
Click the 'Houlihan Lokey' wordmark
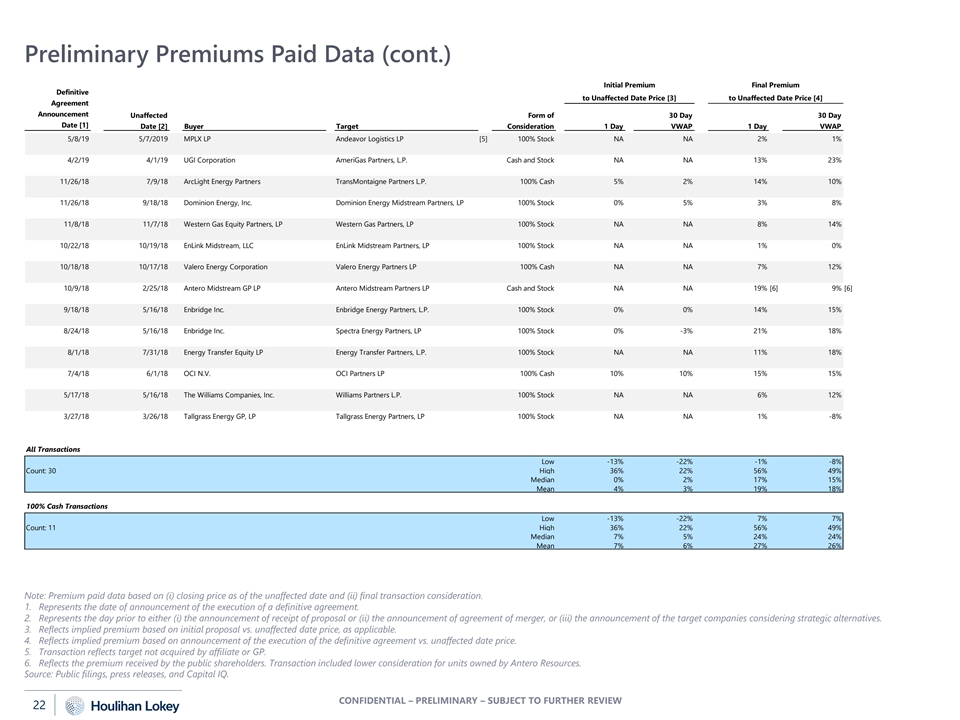pyautogui.click(x=135, y=707)
